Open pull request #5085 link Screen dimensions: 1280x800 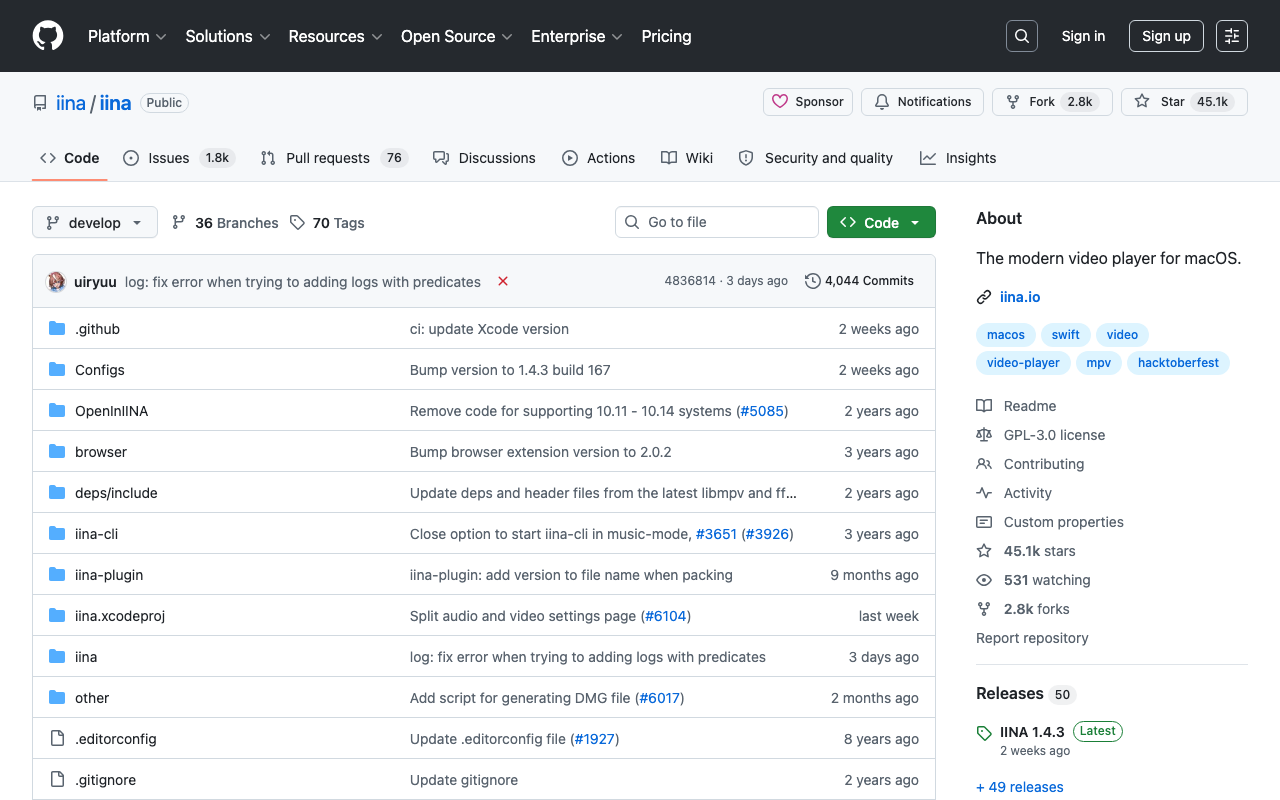(762, 411)
